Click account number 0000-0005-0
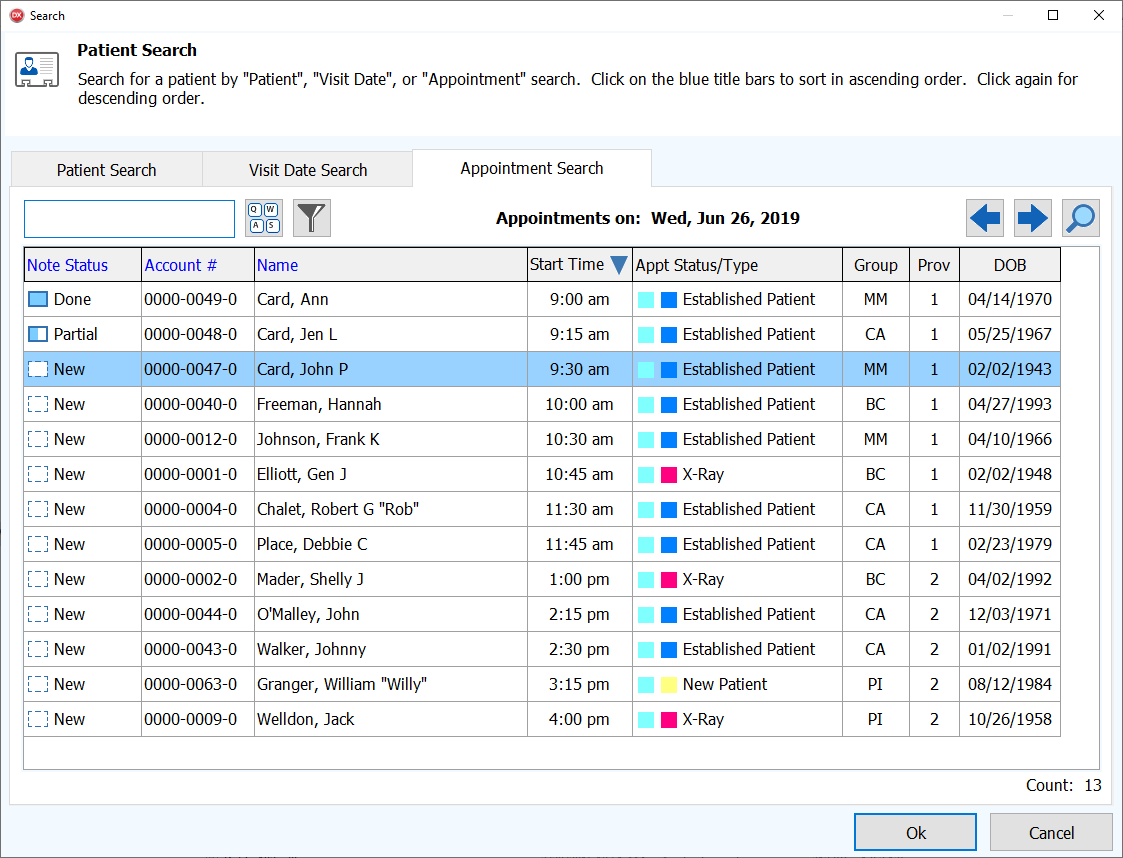 (191, 544)
